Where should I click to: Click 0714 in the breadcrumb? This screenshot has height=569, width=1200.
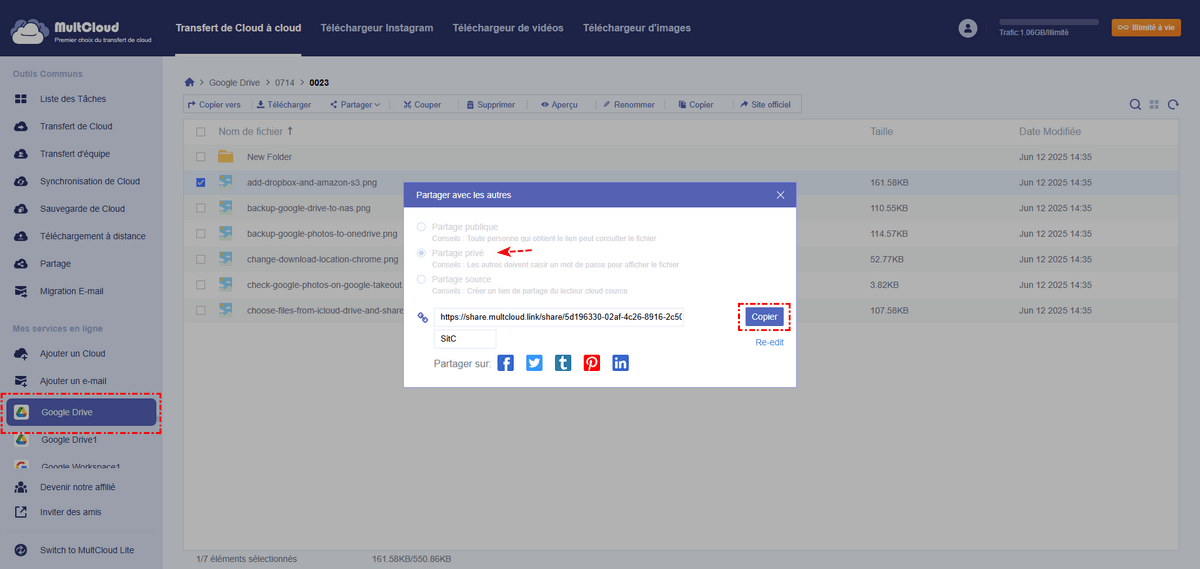tap(284, 81)
